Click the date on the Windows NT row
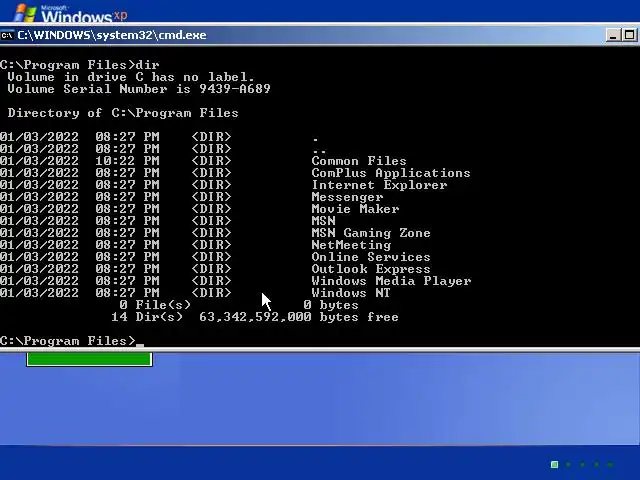Screen dimensions: 640x480 pos(39,293)
